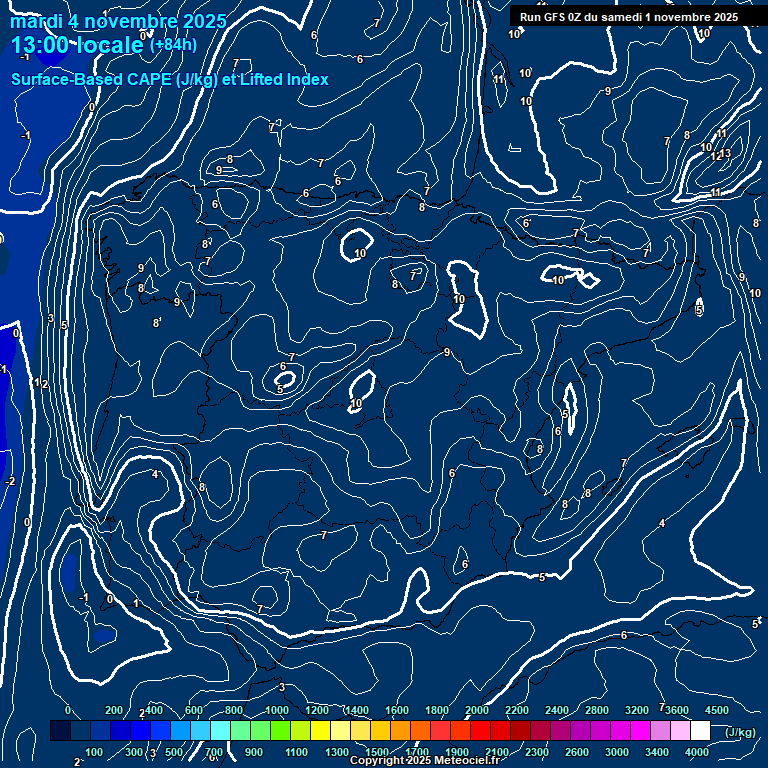The width and height of the screenshot is (768, 768).
Task: Click the legend value '500'
Action: point(174,752)
